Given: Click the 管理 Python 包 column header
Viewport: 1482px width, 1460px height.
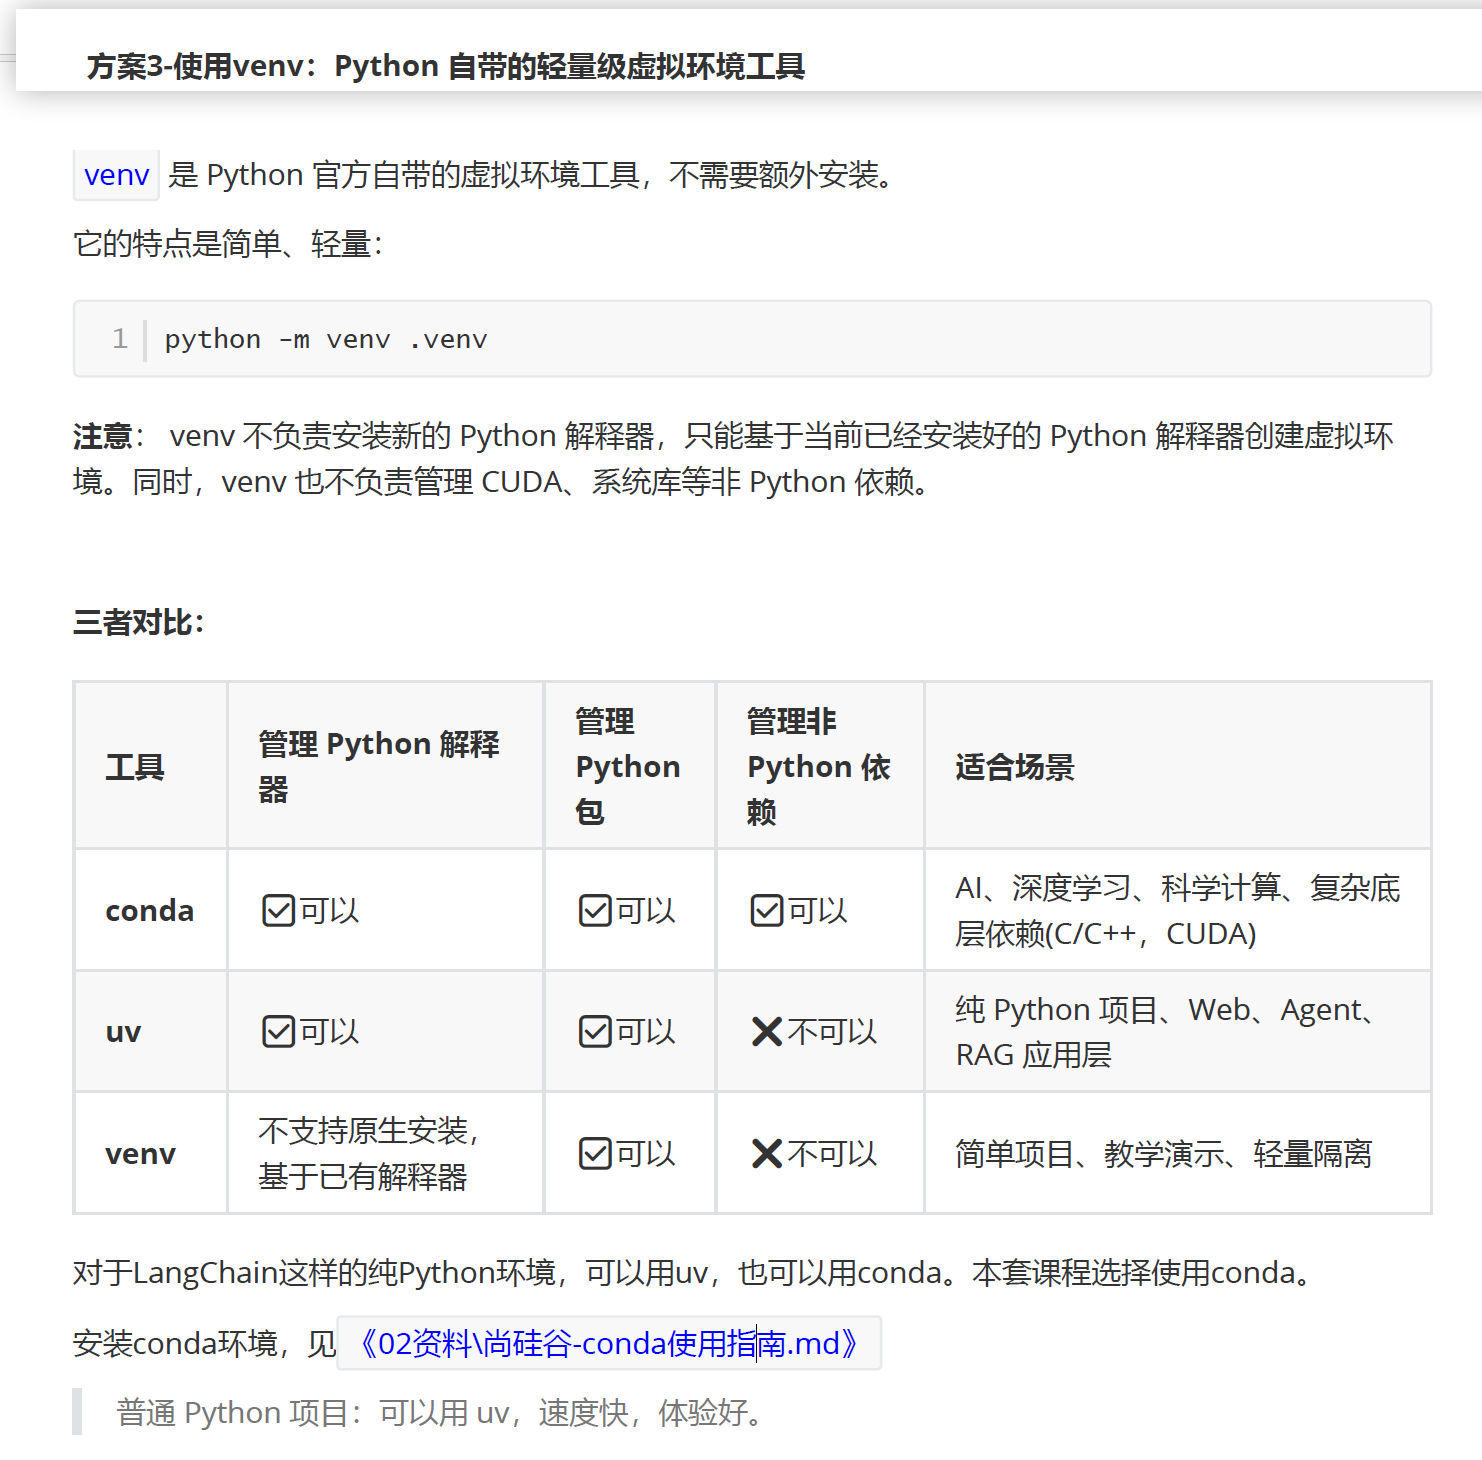Looking at the screenshot, I should [630, 766].
